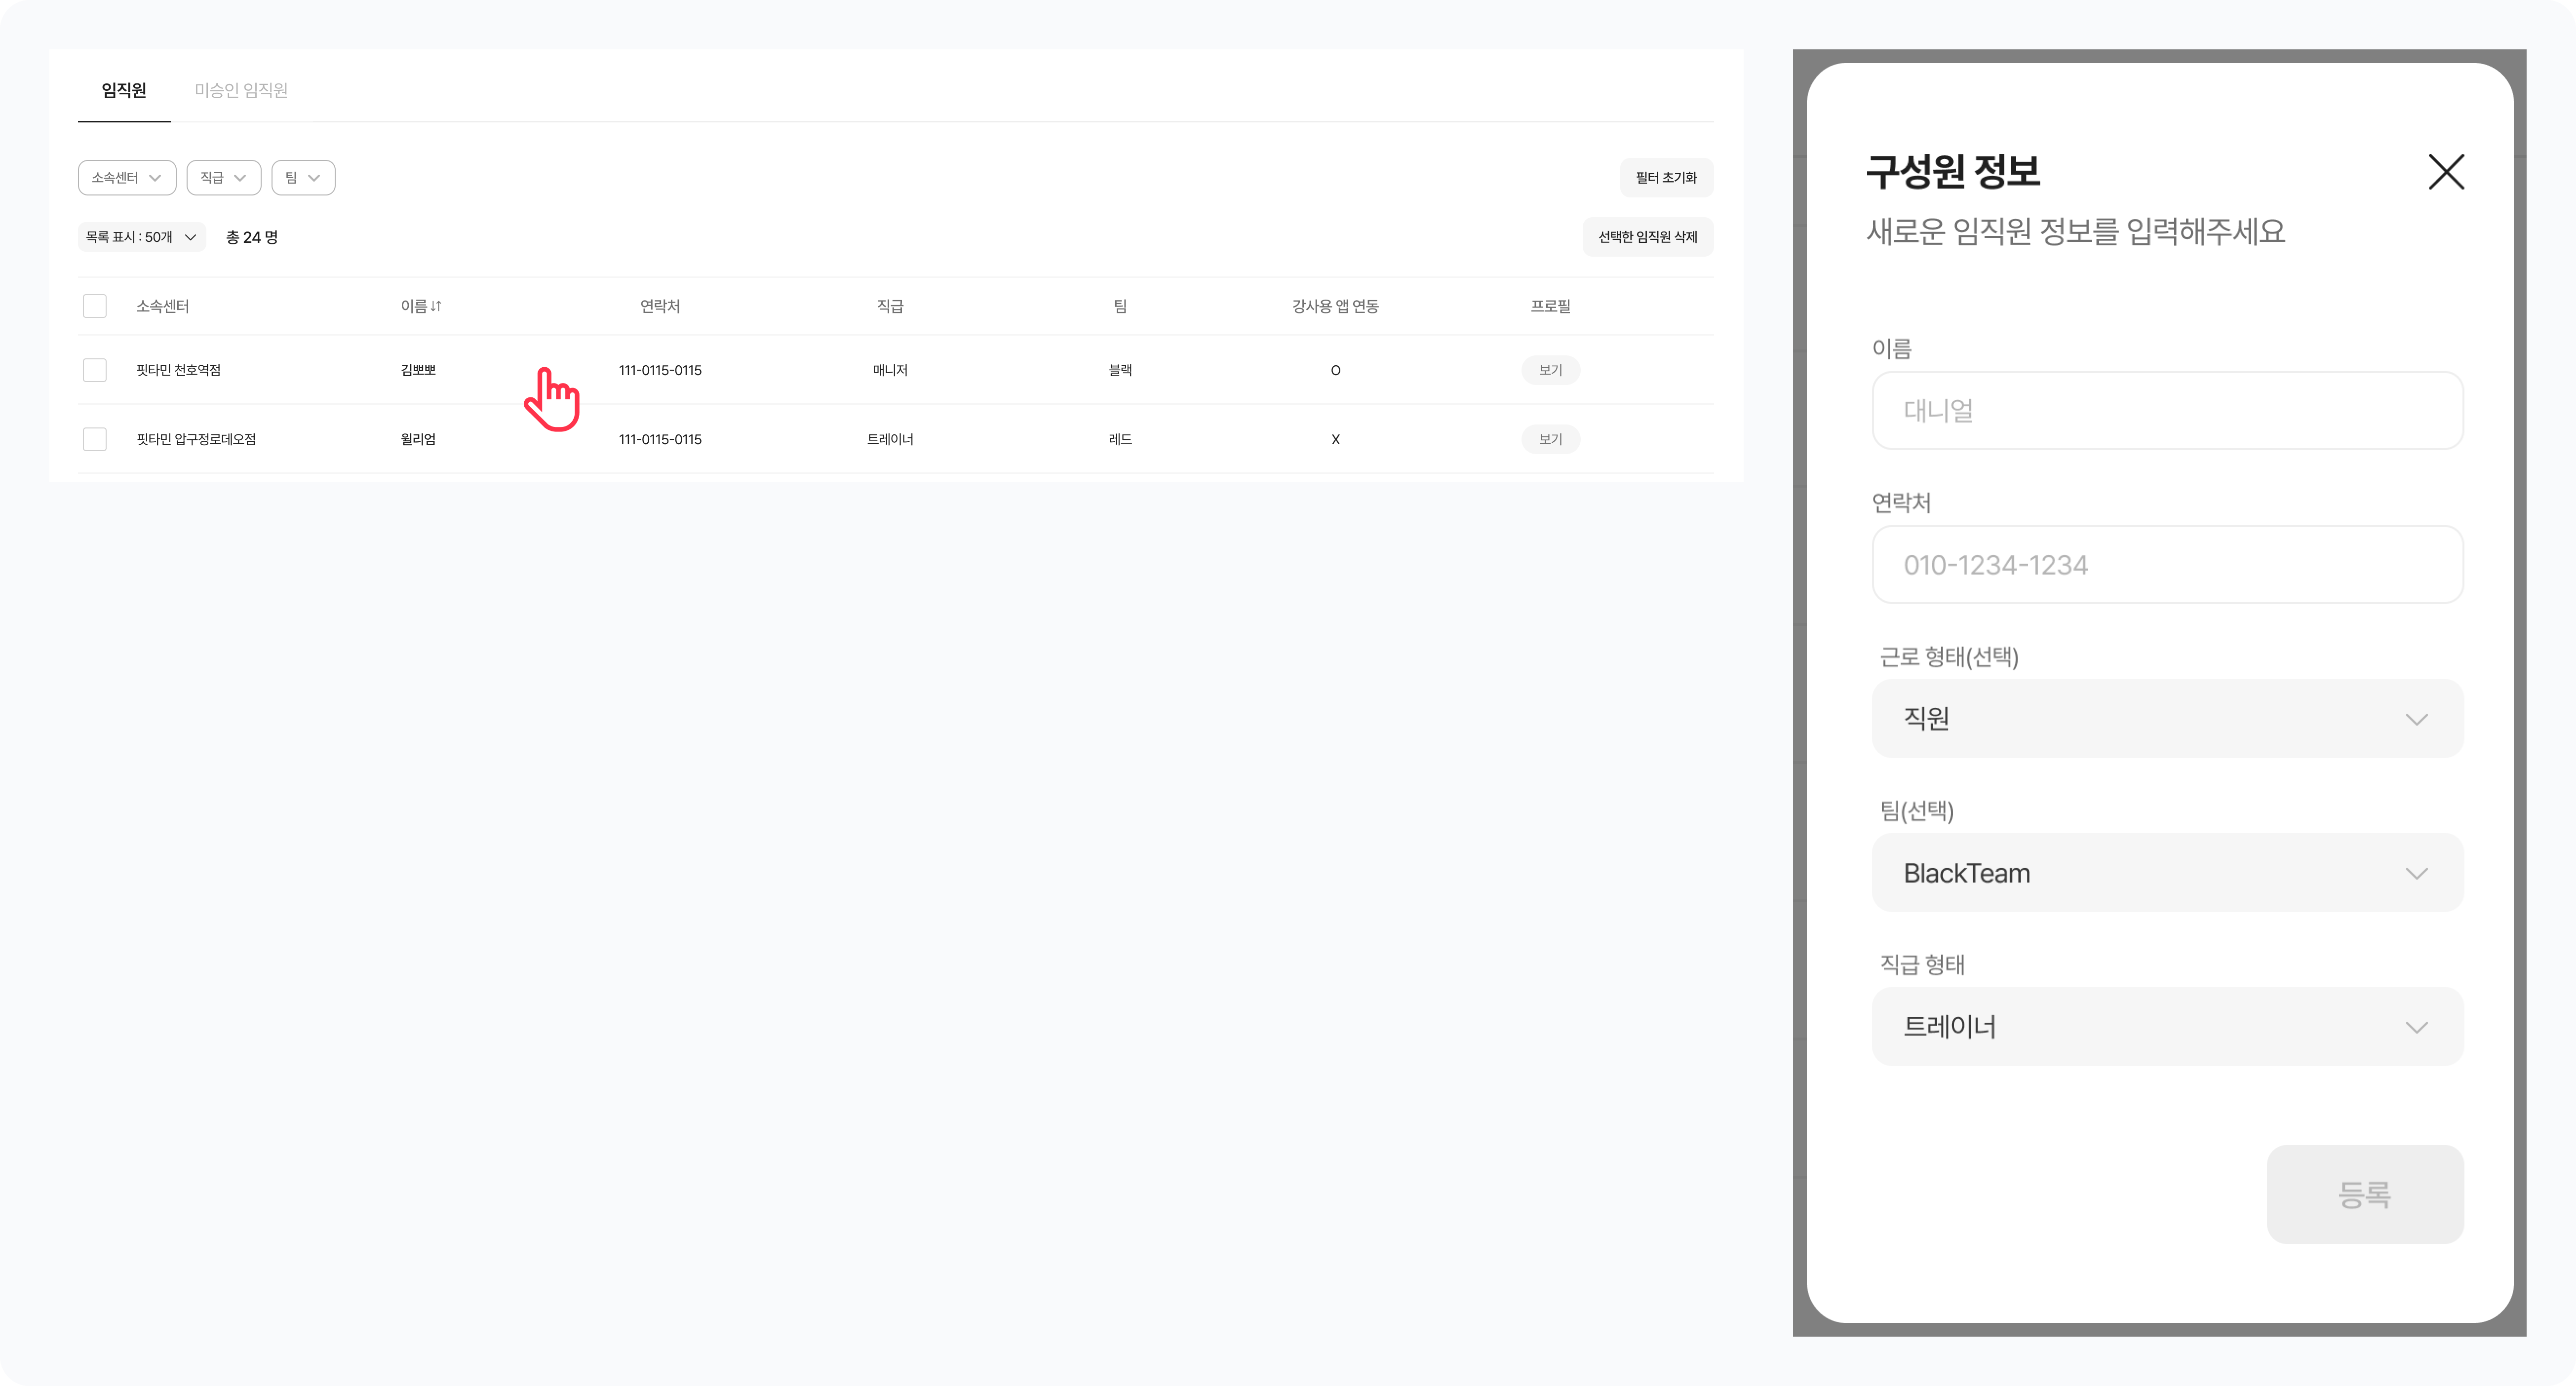Click the 이름 input field

coord(2167,411)
